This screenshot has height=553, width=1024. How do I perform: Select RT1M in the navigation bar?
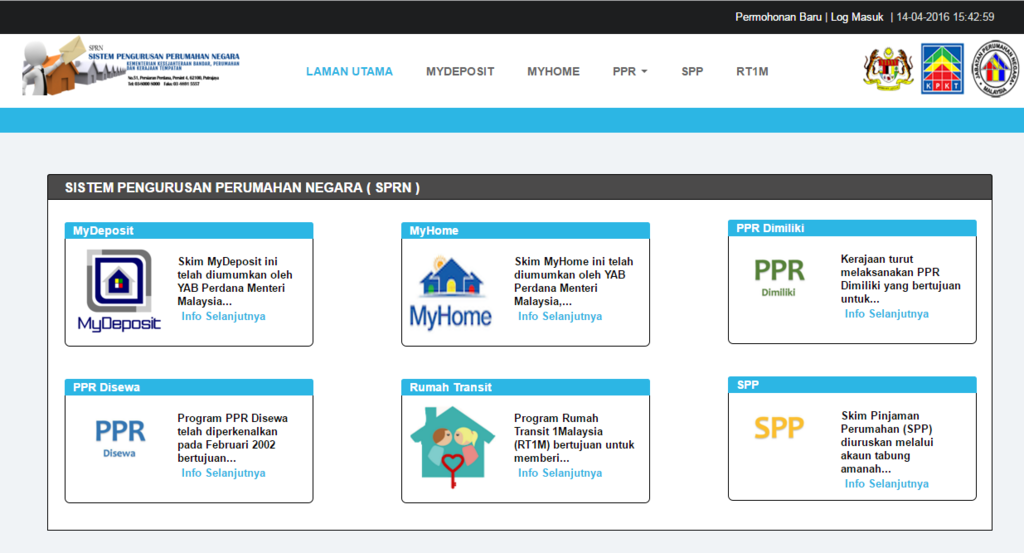click(x=752, y=72)
